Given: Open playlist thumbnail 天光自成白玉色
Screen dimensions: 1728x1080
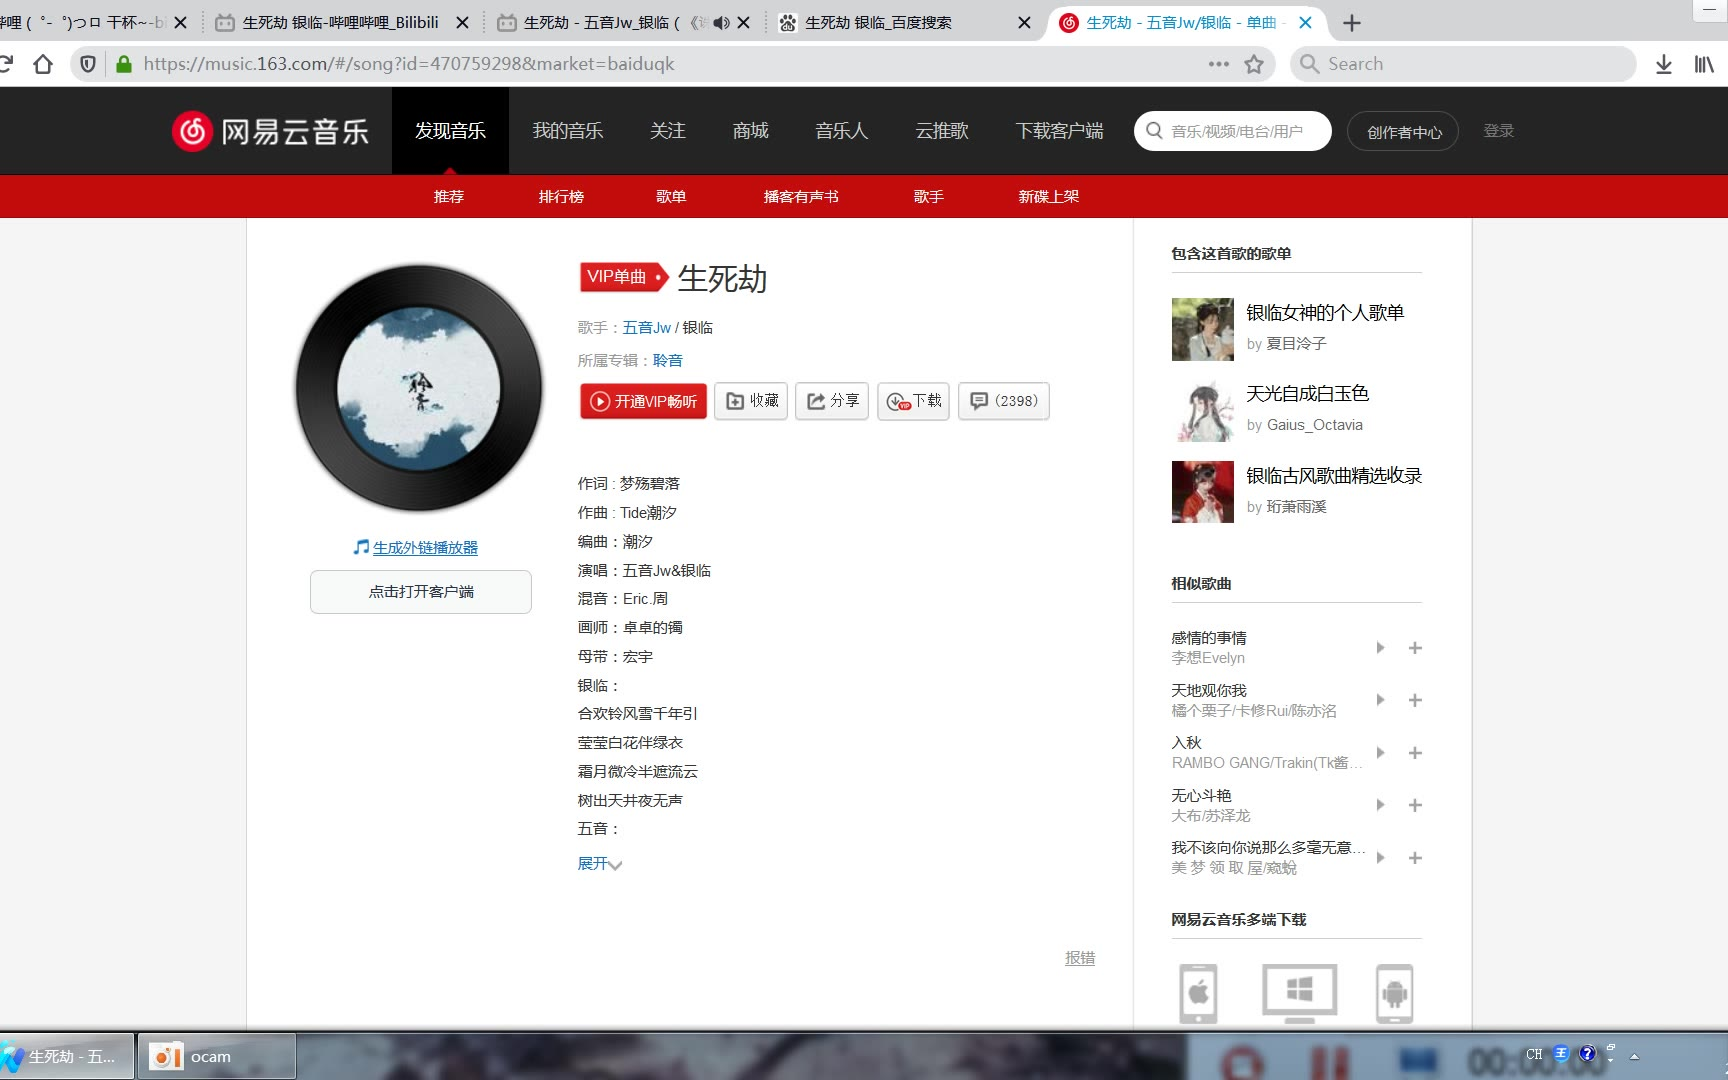Looking at the screenshot, I should (x=1203, y=410).
